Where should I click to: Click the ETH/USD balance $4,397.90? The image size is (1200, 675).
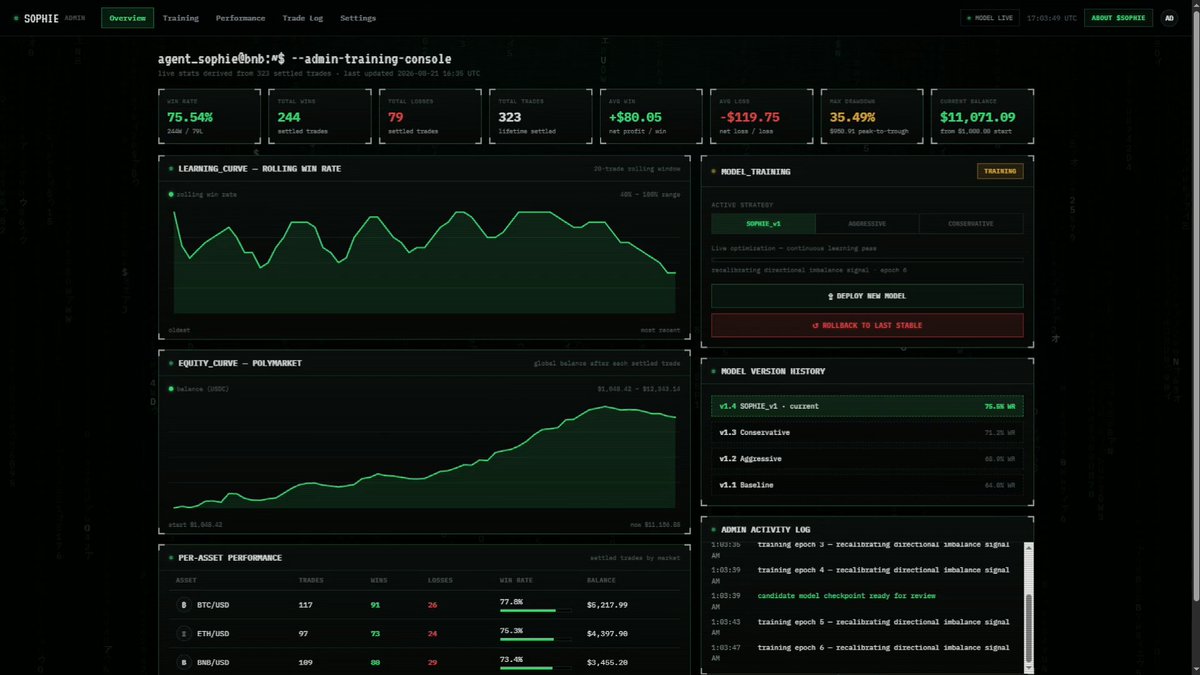(607, 633)
